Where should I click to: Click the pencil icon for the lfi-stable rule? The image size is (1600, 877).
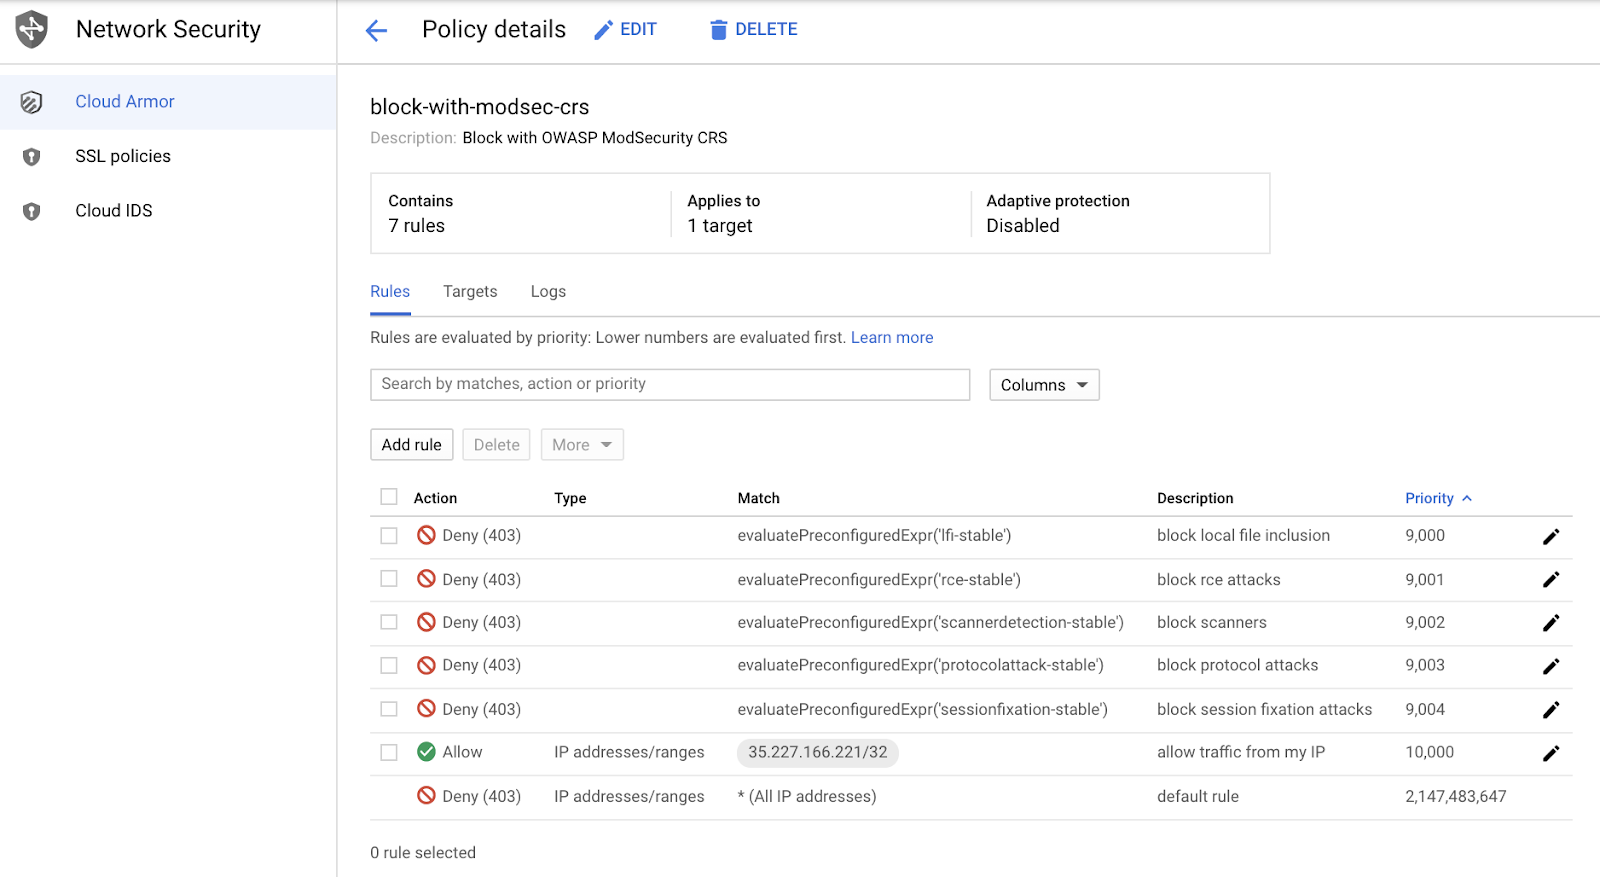coord(1550,537)
